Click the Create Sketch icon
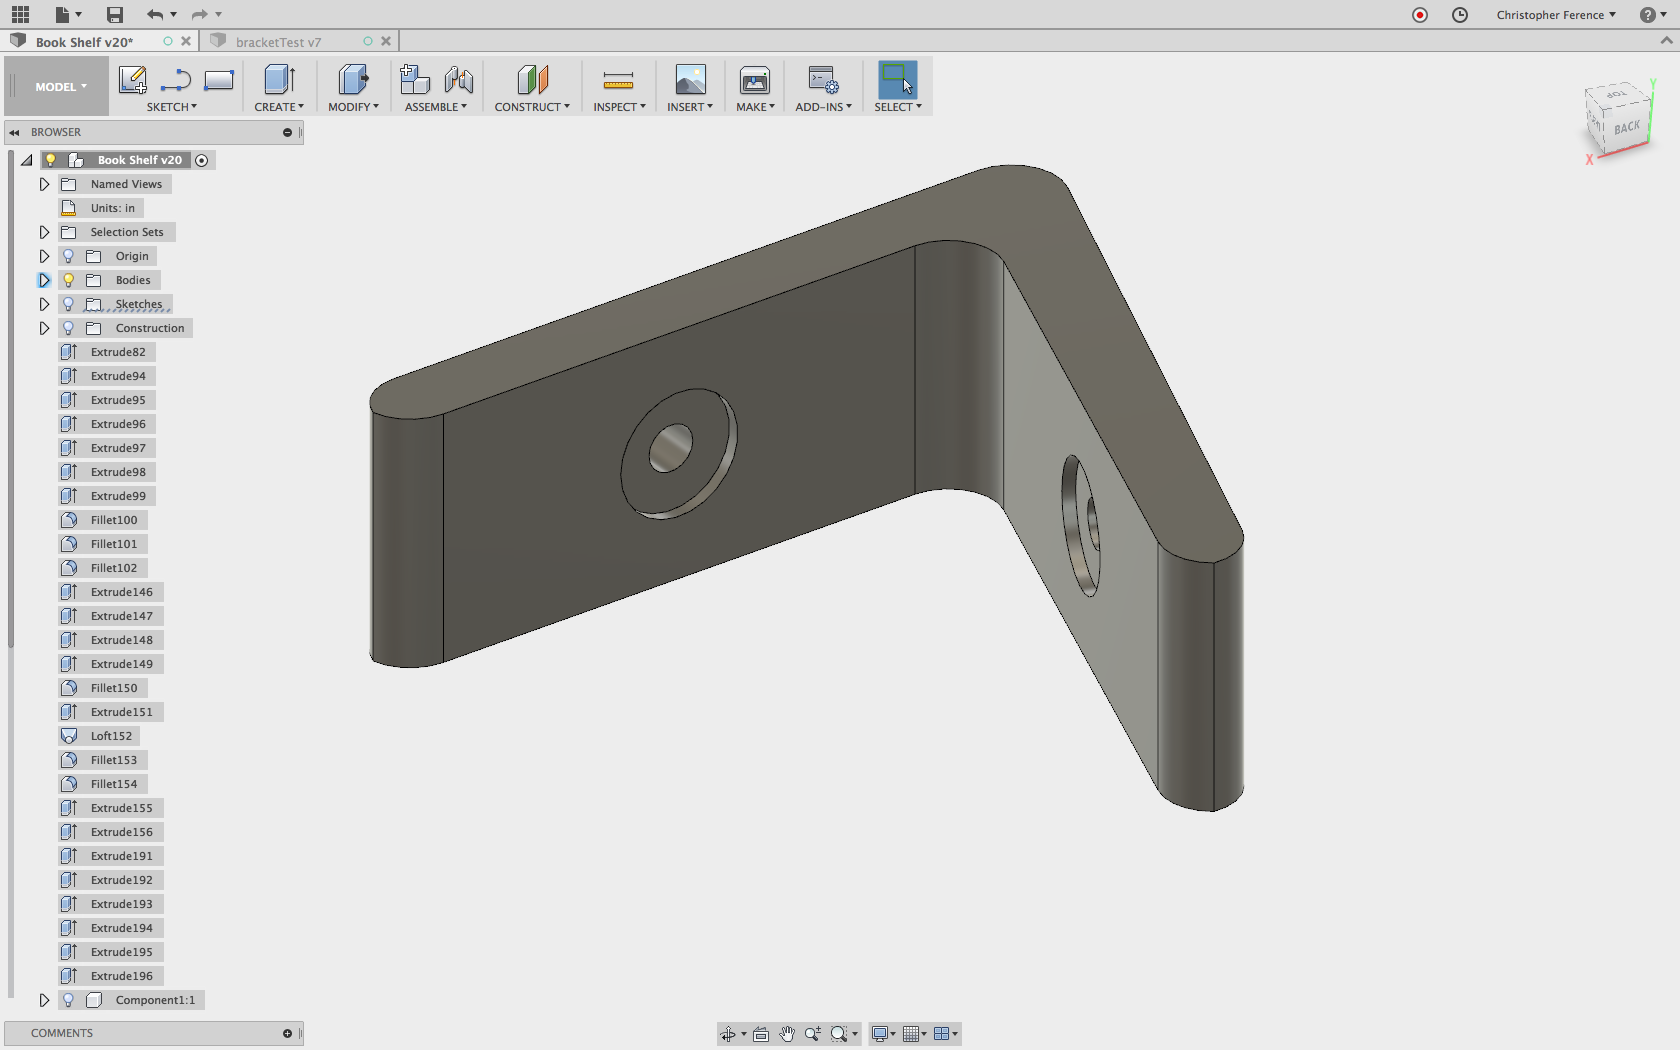The height and width of the screenshot is (1050, 1680). point(133,81)
